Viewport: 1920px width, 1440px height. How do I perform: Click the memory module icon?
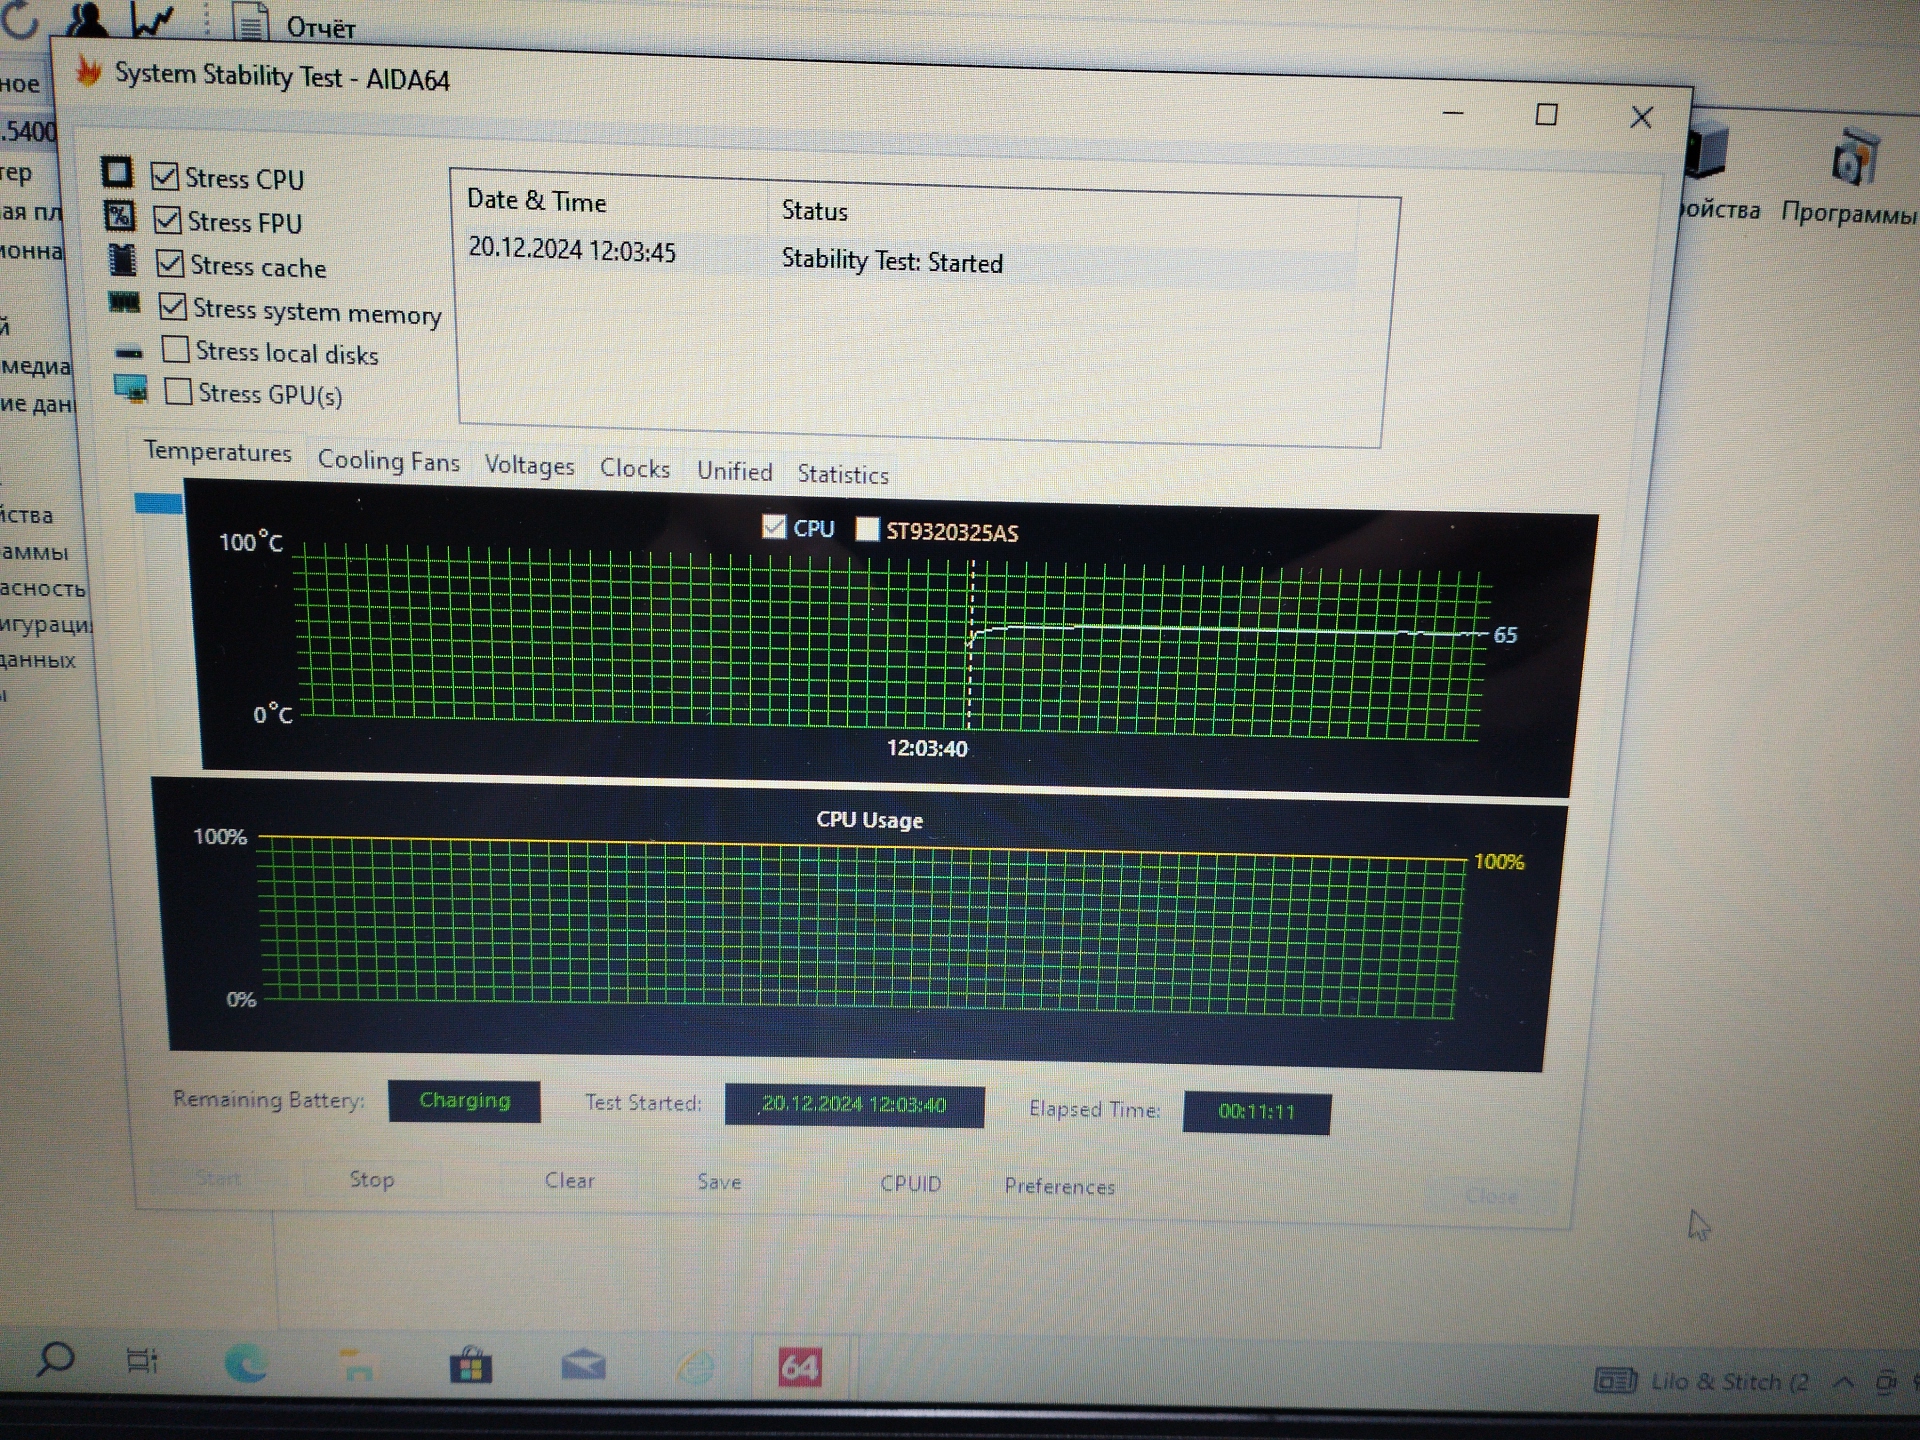tap(124, 302)
